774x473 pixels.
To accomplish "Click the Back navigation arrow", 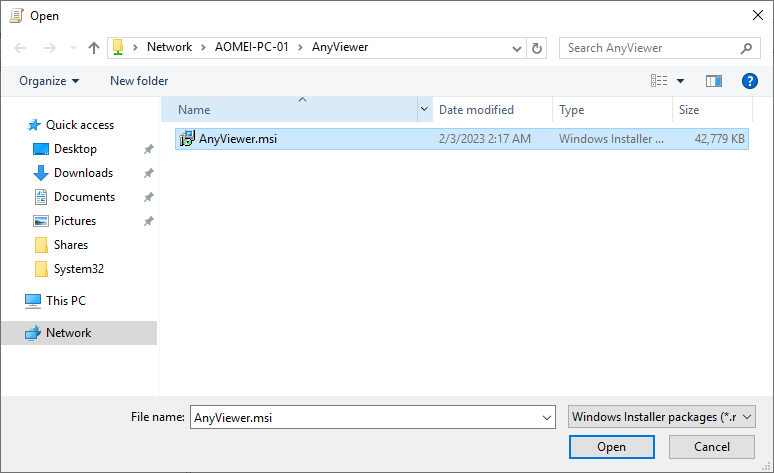I will pyautogui.click(x=21, y=48).
